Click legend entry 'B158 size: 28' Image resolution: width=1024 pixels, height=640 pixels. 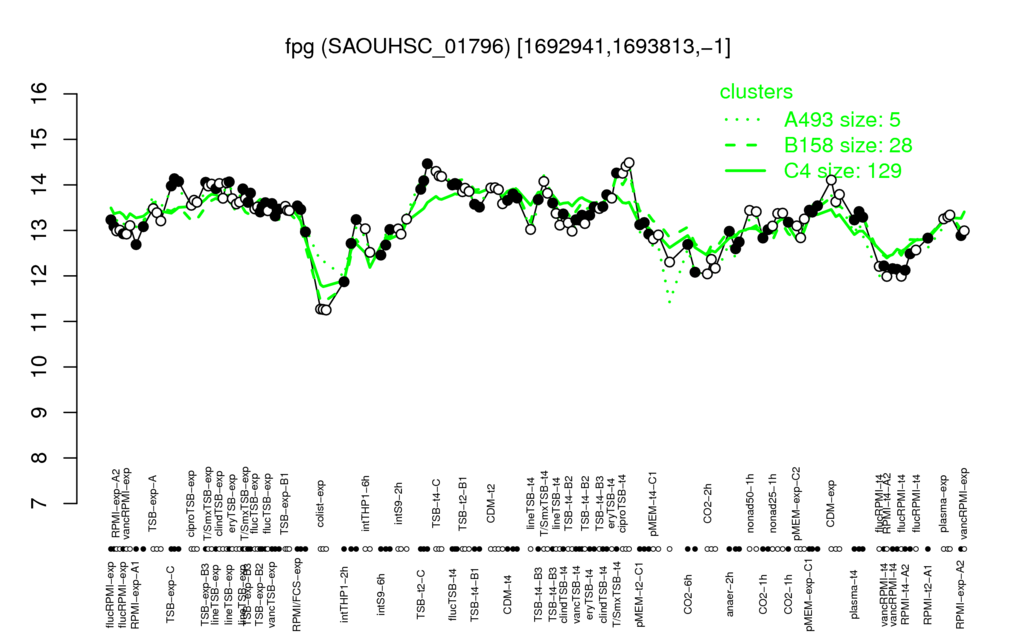[848, 145]
